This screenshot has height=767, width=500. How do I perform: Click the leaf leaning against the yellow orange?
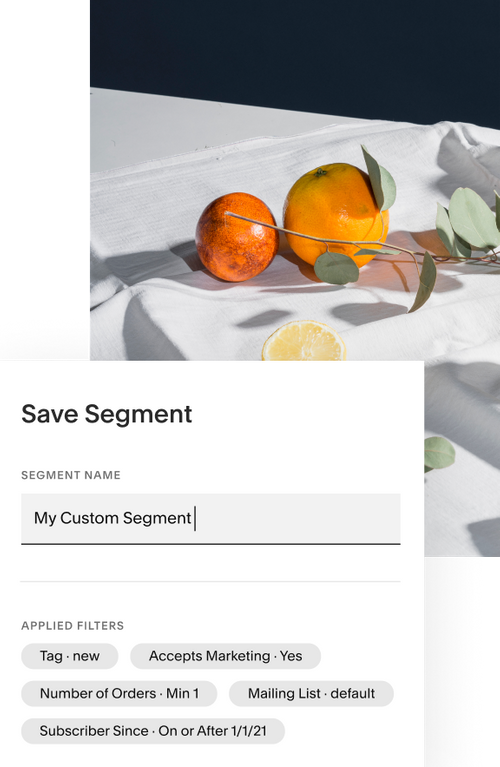pyautogui.click(x=379, y=180)
